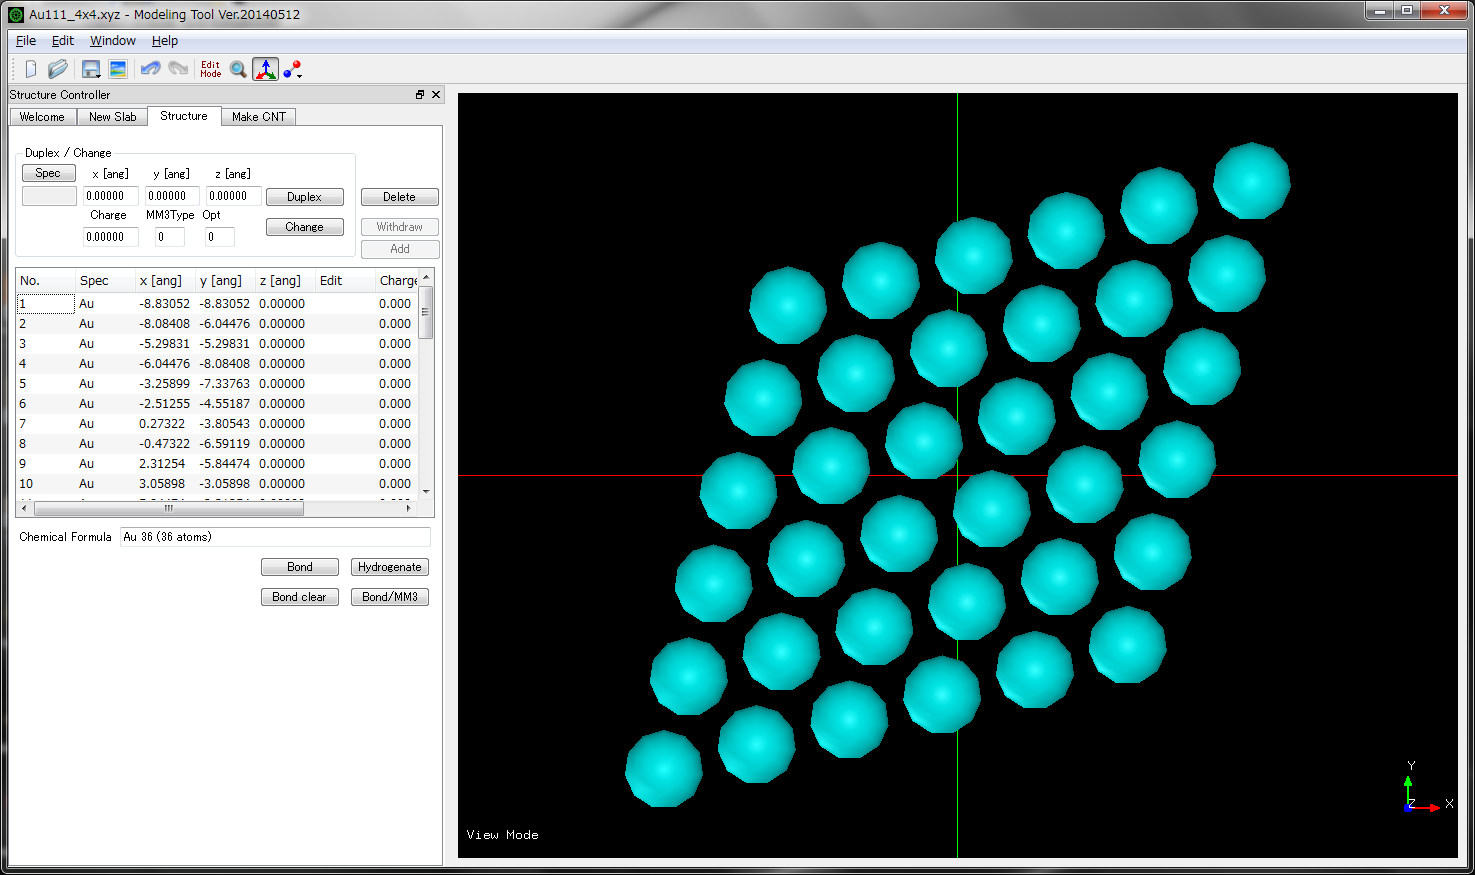
Task: Click the redo arrow icon
Action: coord(178,69)
